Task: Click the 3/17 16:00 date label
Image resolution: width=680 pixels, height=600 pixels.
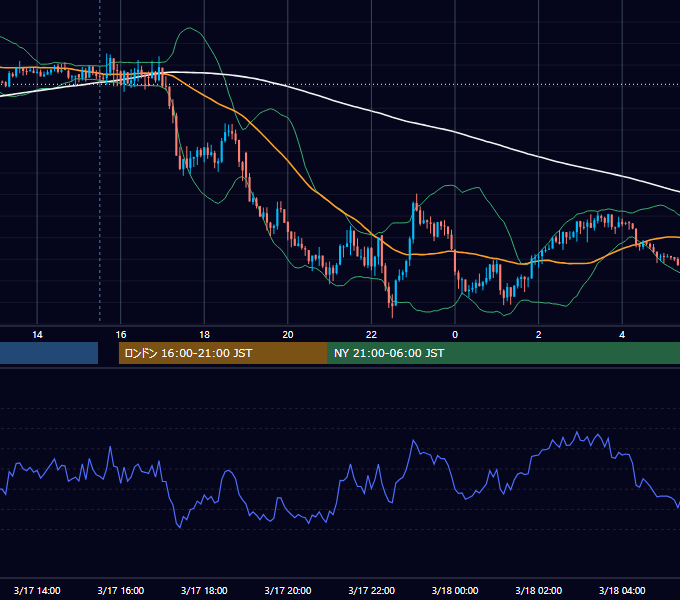Action: [x=121, y=590]
